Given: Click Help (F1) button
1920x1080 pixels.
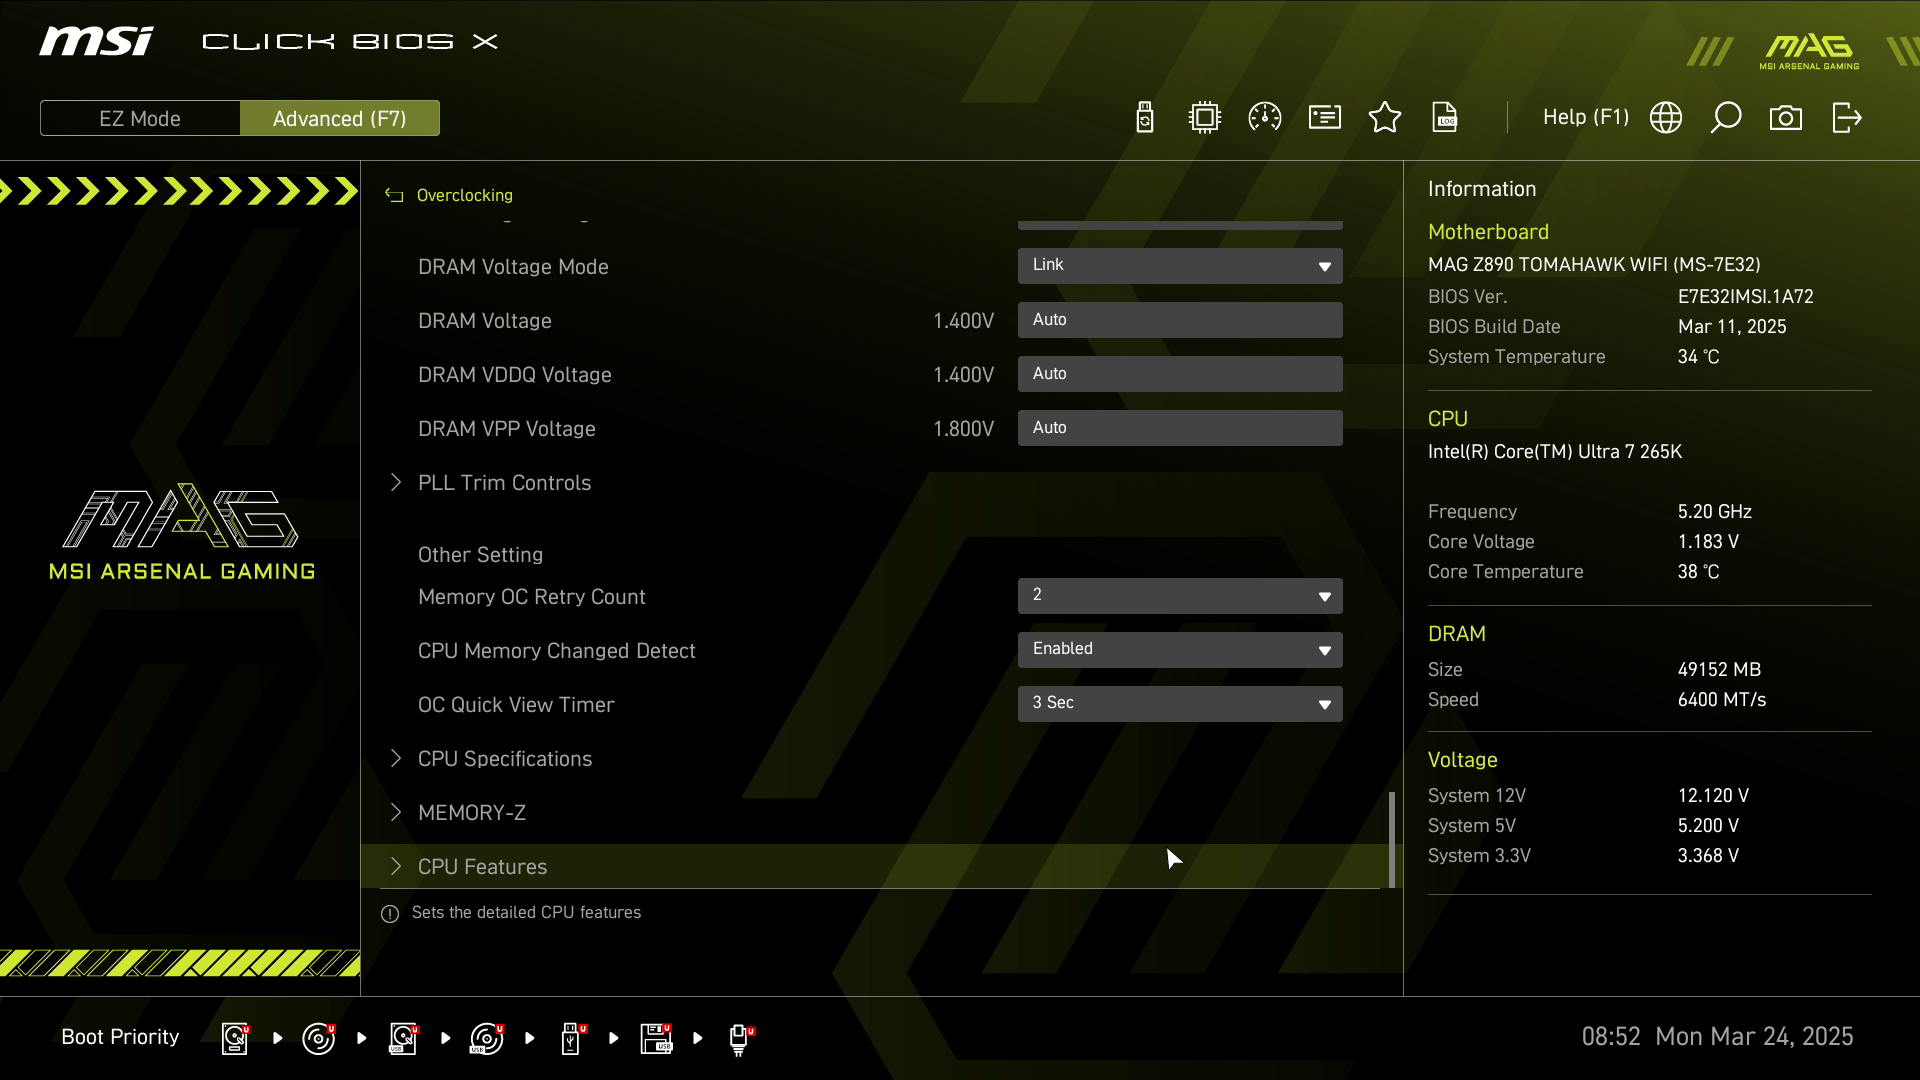Looking at the screenshot, I should 1585,118.
